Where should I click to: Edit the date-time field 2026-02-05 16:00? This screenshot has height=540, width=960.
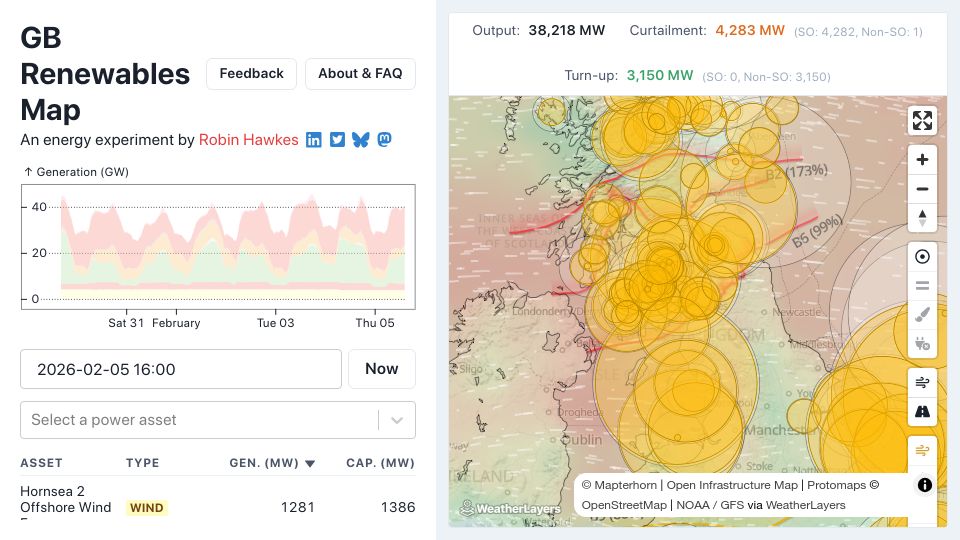[181, 369]
